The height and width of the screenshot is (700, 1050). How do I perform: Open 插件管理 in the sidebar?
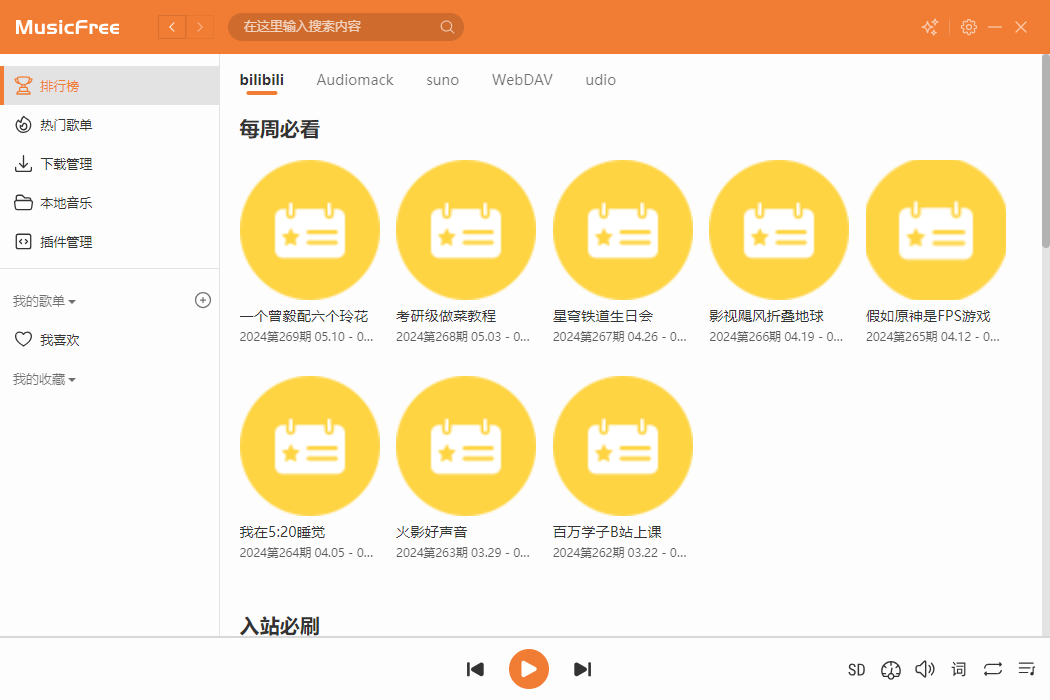pyautogui.click(x=110, y=242)
